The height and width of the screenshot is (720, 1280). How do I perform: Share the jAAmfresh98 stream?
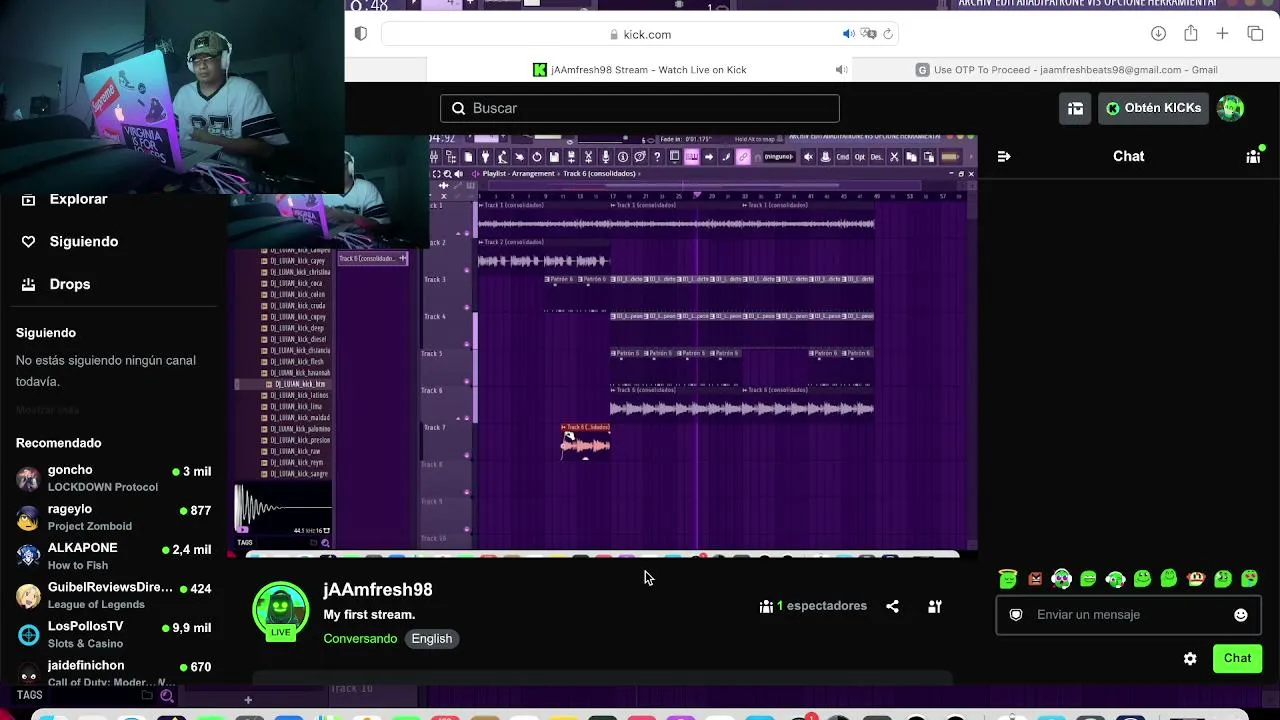[x=892, y=606]
